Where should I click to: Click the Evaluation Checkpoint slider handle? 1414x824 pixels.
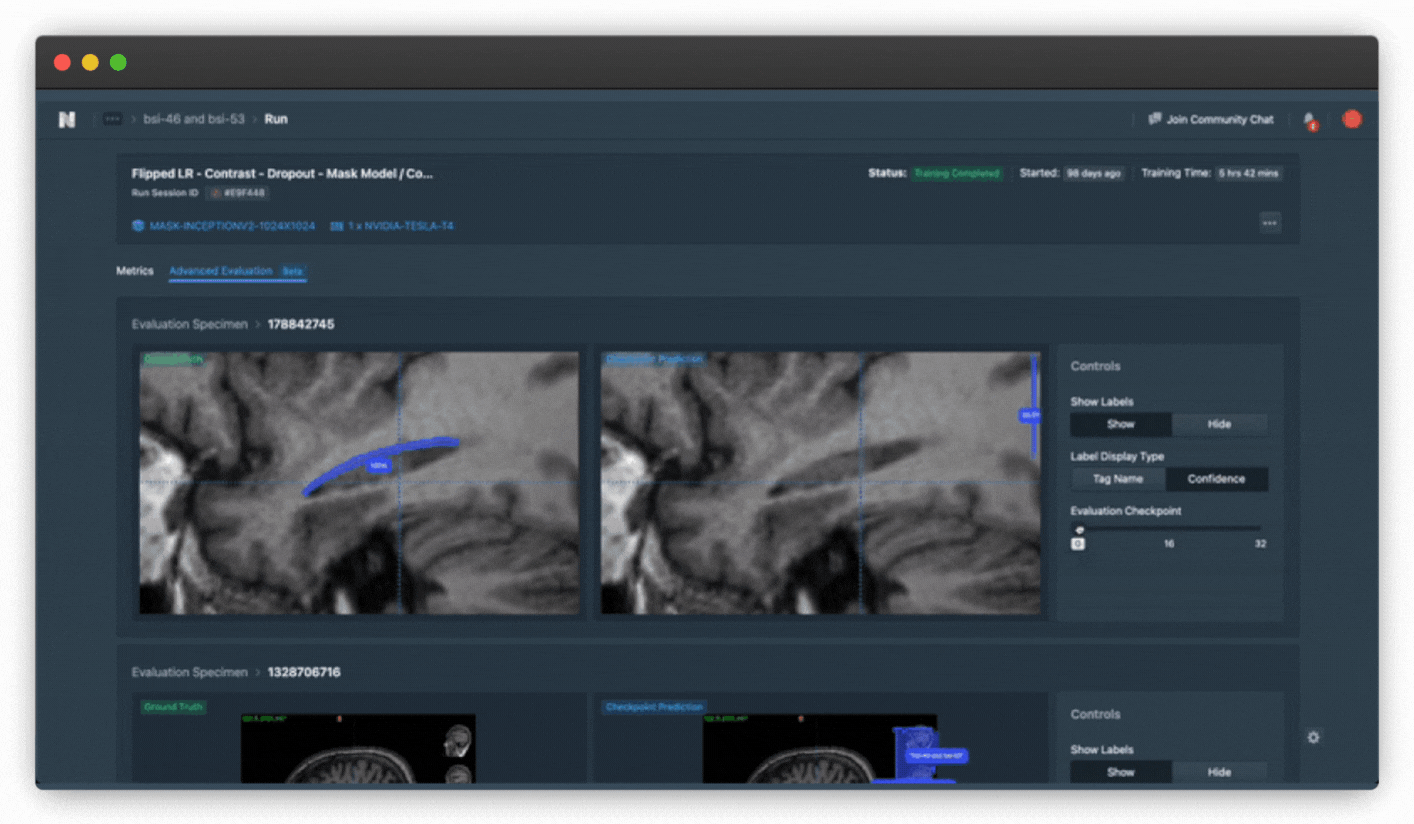(x=1078, y=529)
